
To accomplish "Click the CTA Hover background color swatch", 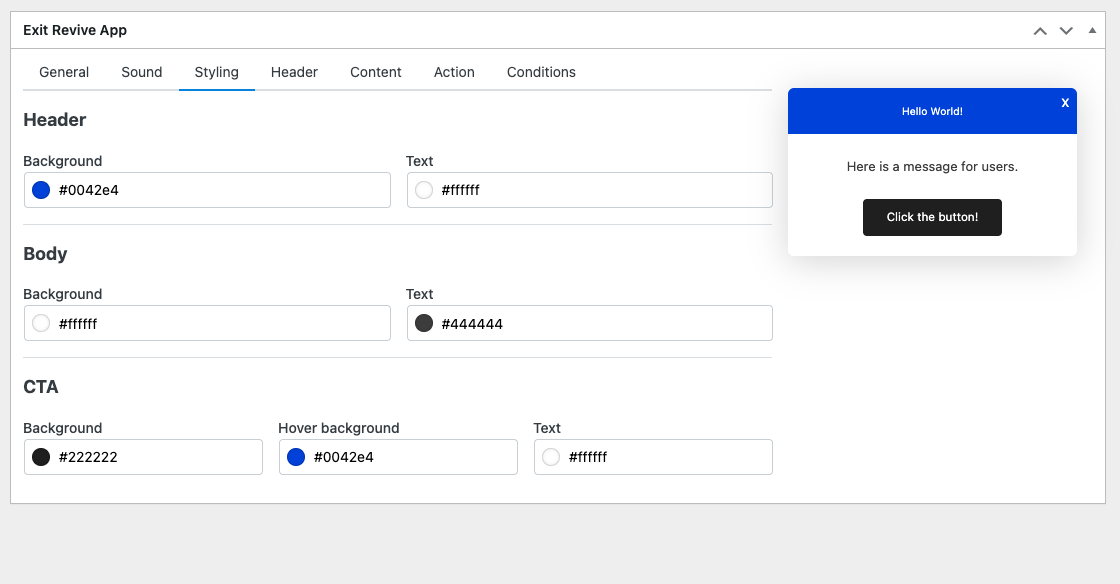I will coord(296,457).
